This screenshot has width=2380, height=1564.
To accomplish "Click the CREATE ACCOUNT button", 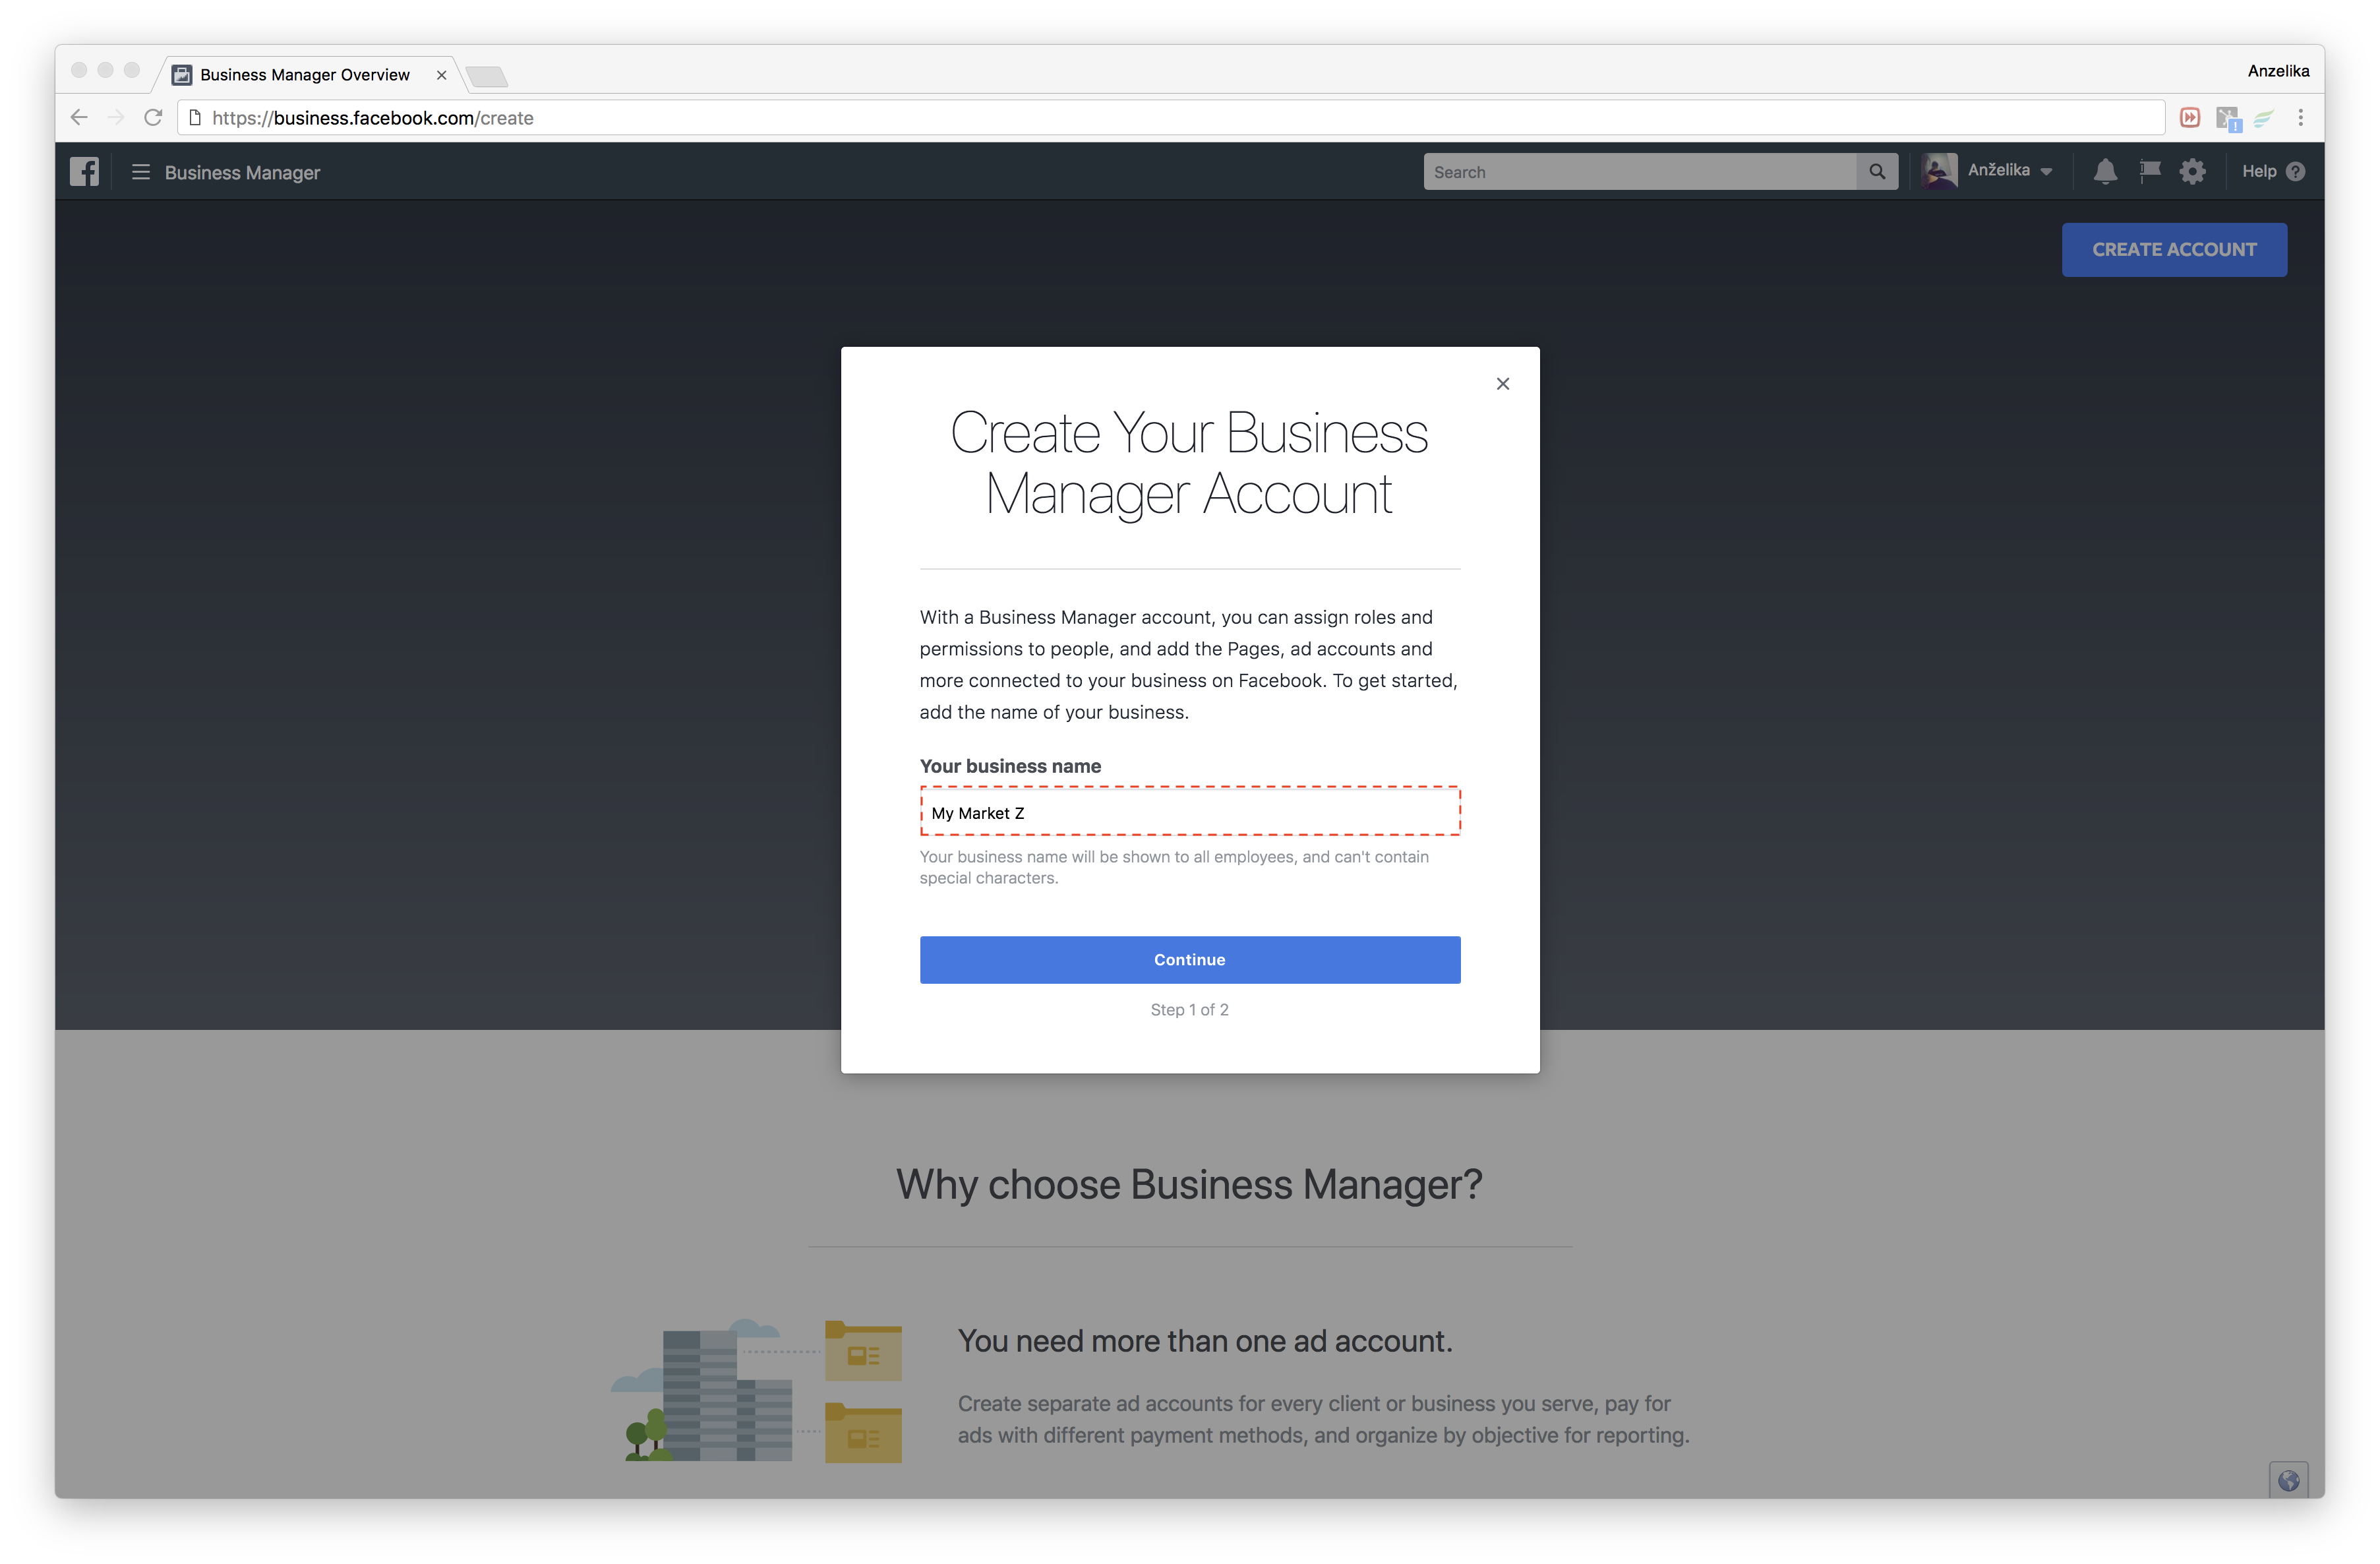I will pos(2174,250).
